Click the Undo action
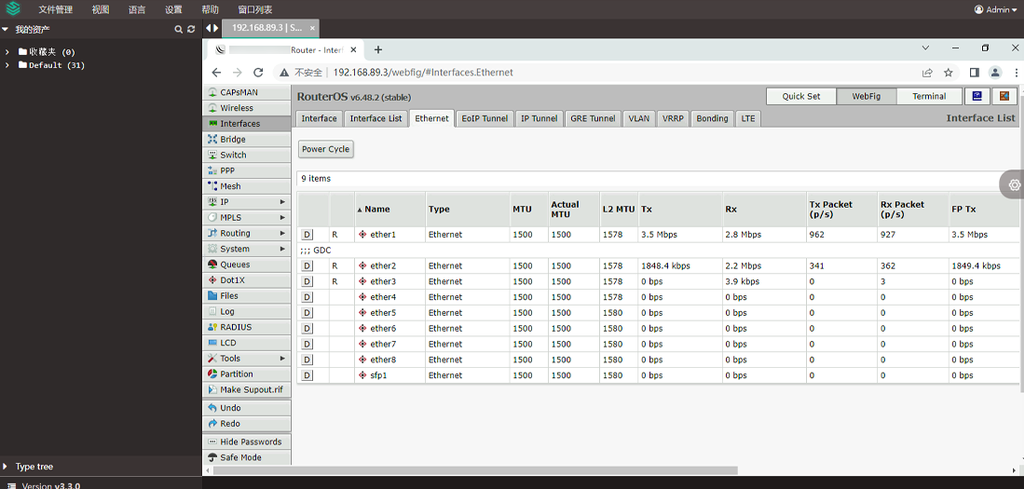Image resolution: width=1024 pixels, height=489 pixels. [246, 408]
